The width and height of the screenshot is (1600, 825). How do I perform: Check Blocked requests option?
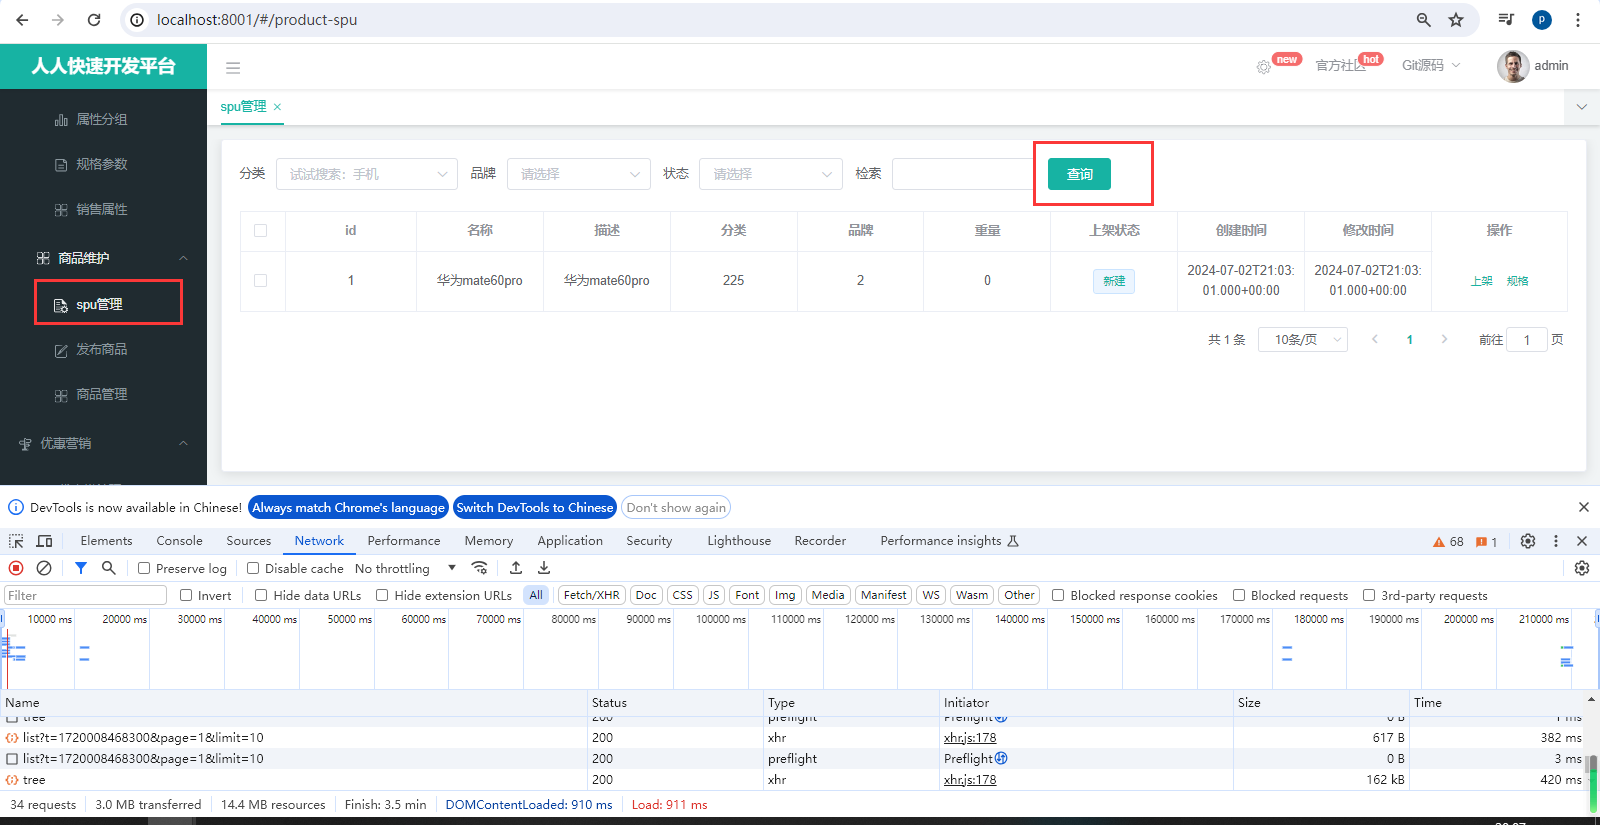(1239, 595)
